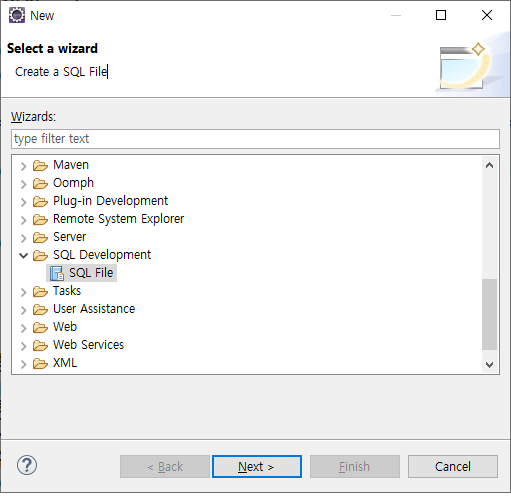Screen dimensions: 511x499
Task: Select the User Assistance label
Action: (x=94, y=309)
